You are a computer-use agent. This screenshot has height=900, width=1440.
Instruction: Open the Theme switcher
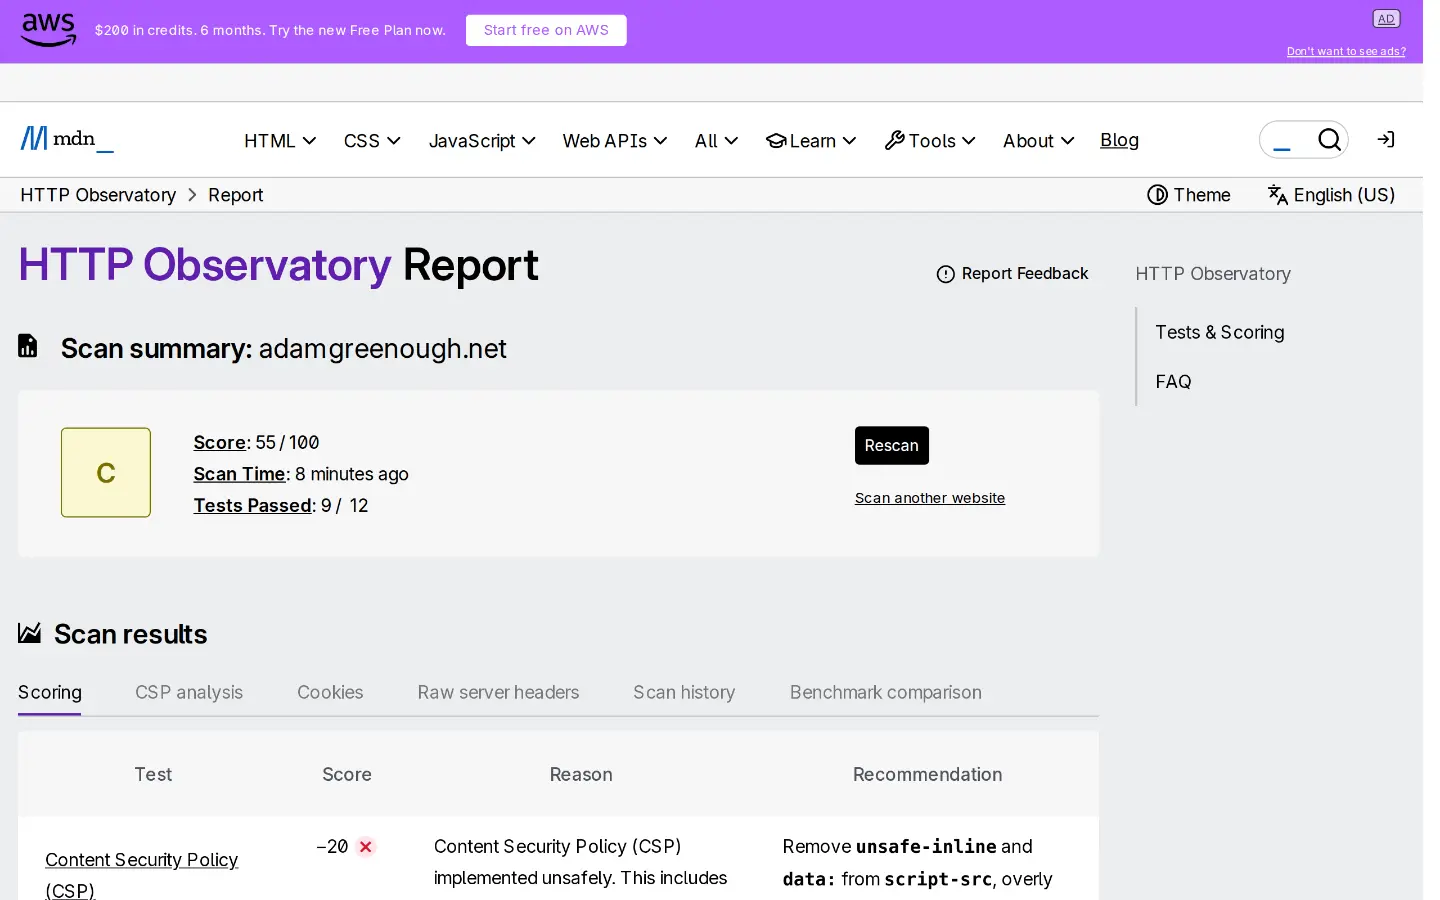[x=1189, y=195]
